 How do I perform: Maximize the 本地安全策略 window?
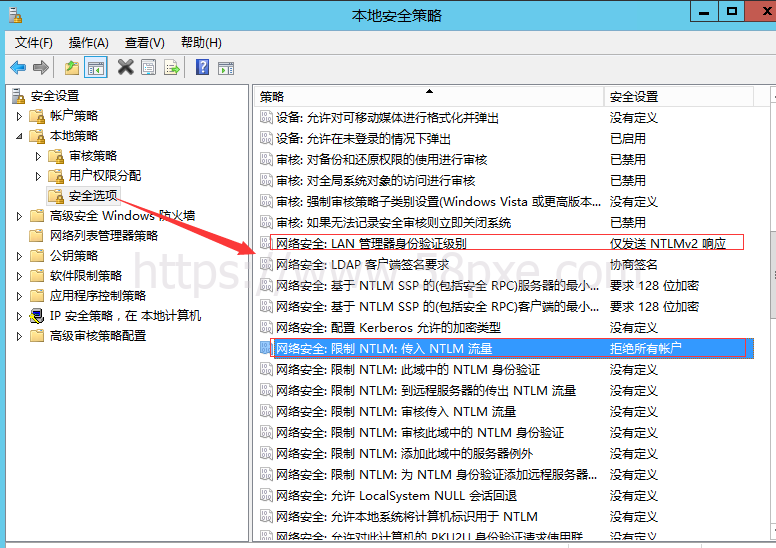[731, 12]
